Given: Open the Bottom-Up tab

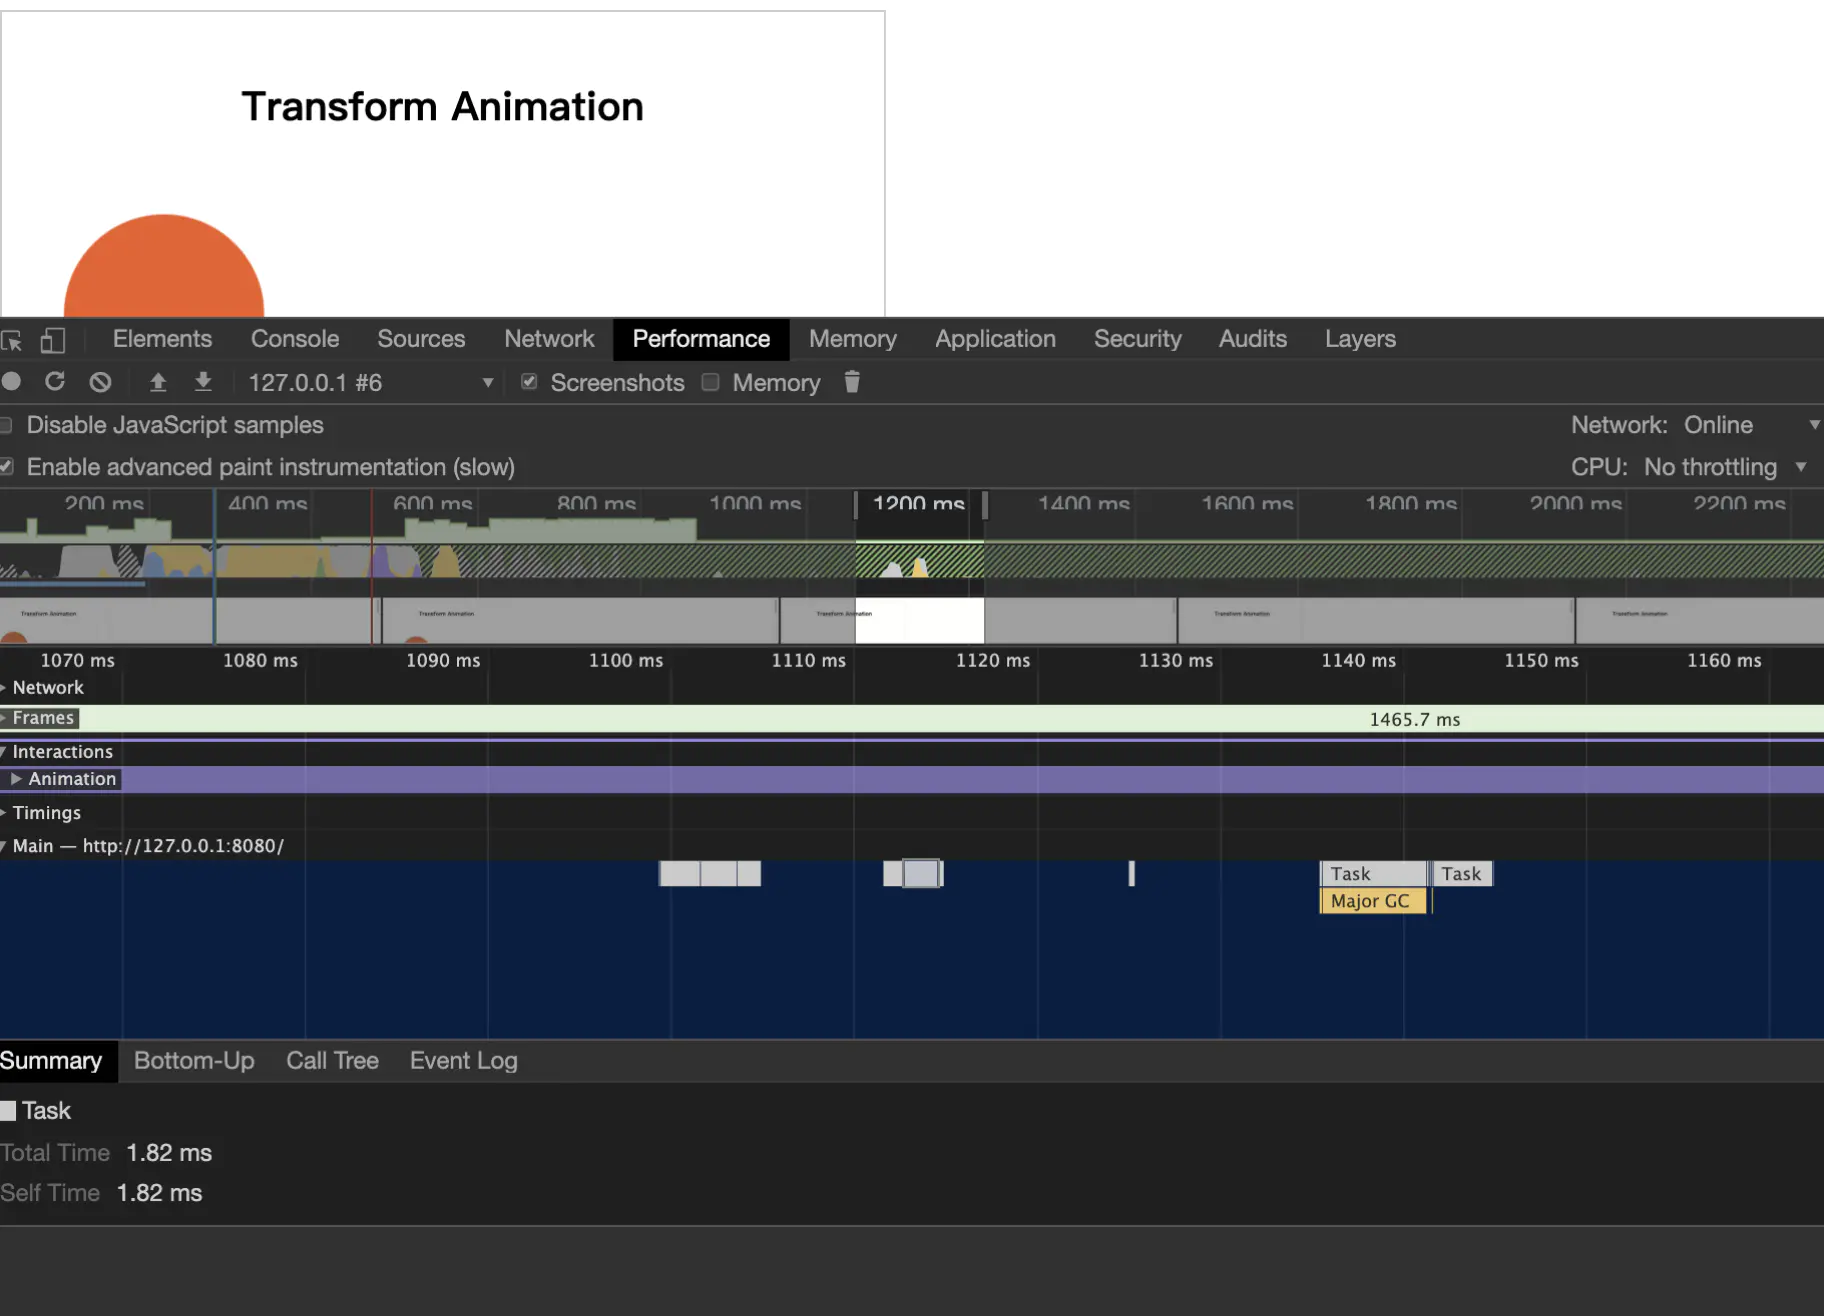Looking at the screenshot, I should (194, 1061).
